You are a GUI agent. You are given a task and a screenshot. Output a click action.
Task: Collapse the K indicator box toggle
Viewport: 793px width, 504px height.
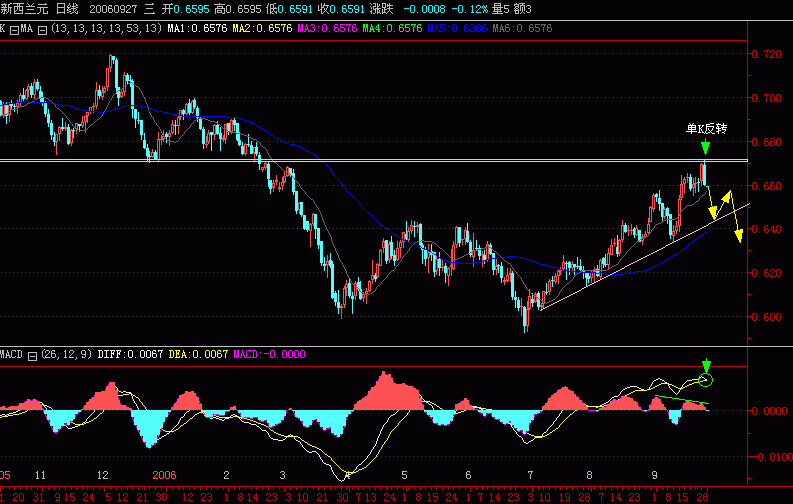(x=14, y=30)
